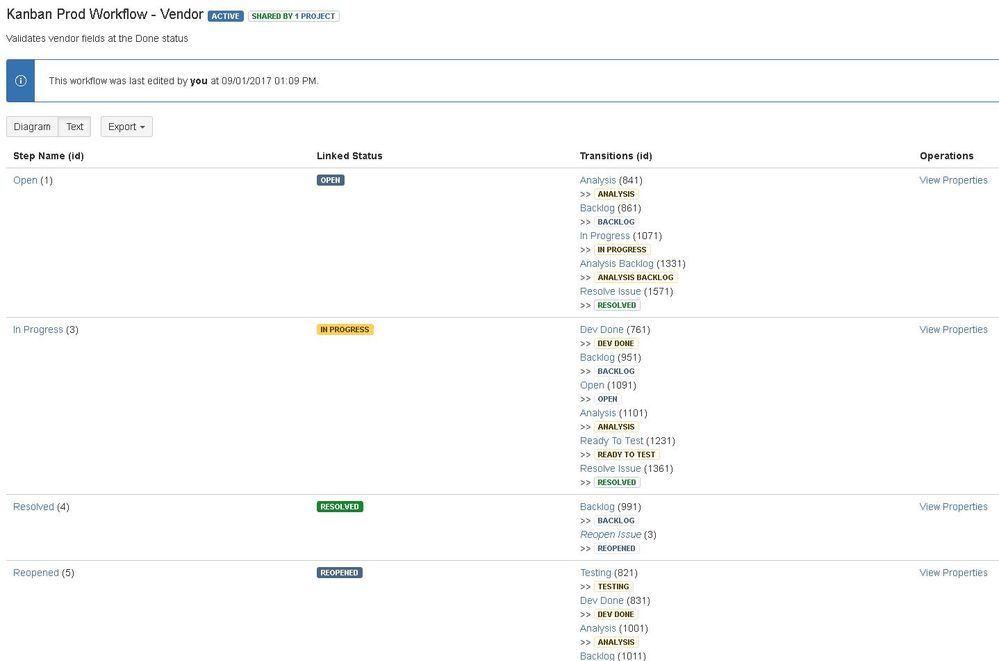Screen dimensions: 999x661
Task: Click the Operations column header
Action: pyautogui.click(x=947, y=156)
